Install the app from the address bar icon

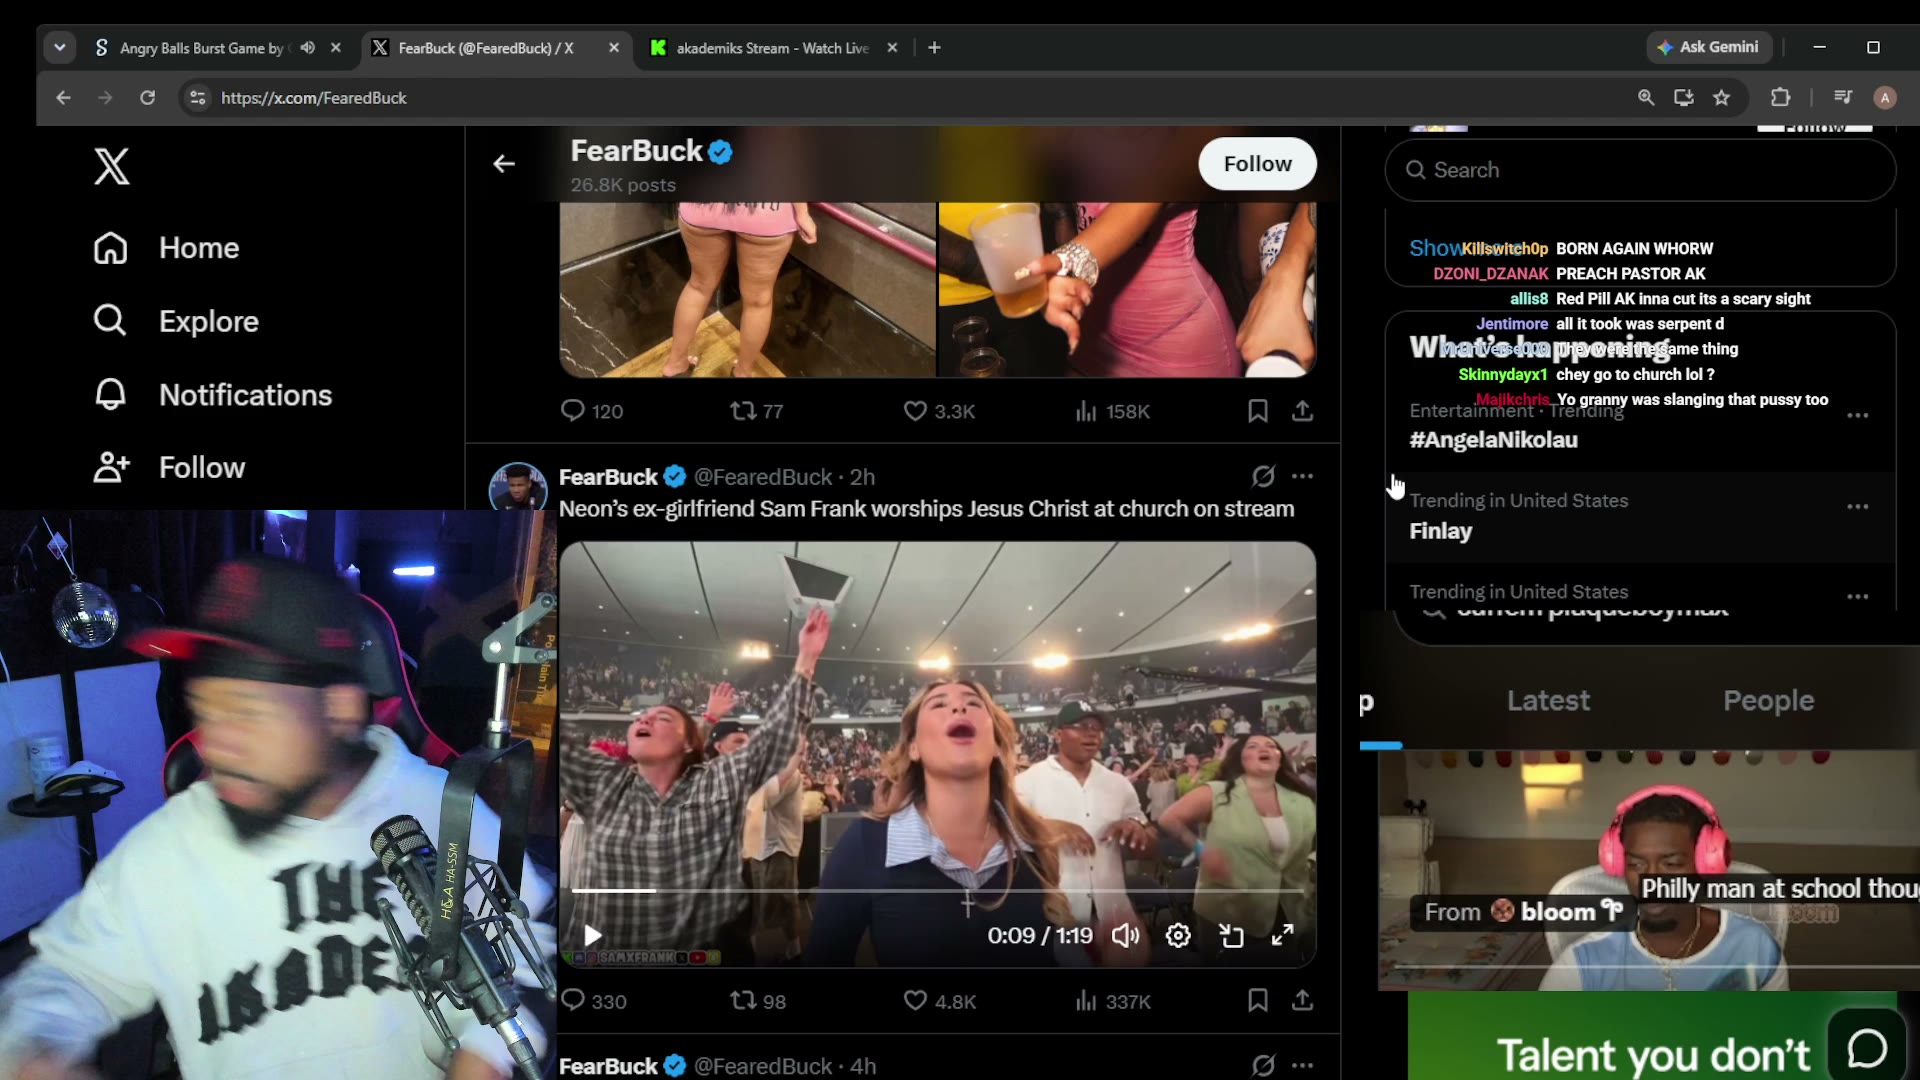tap(1684, 98)
